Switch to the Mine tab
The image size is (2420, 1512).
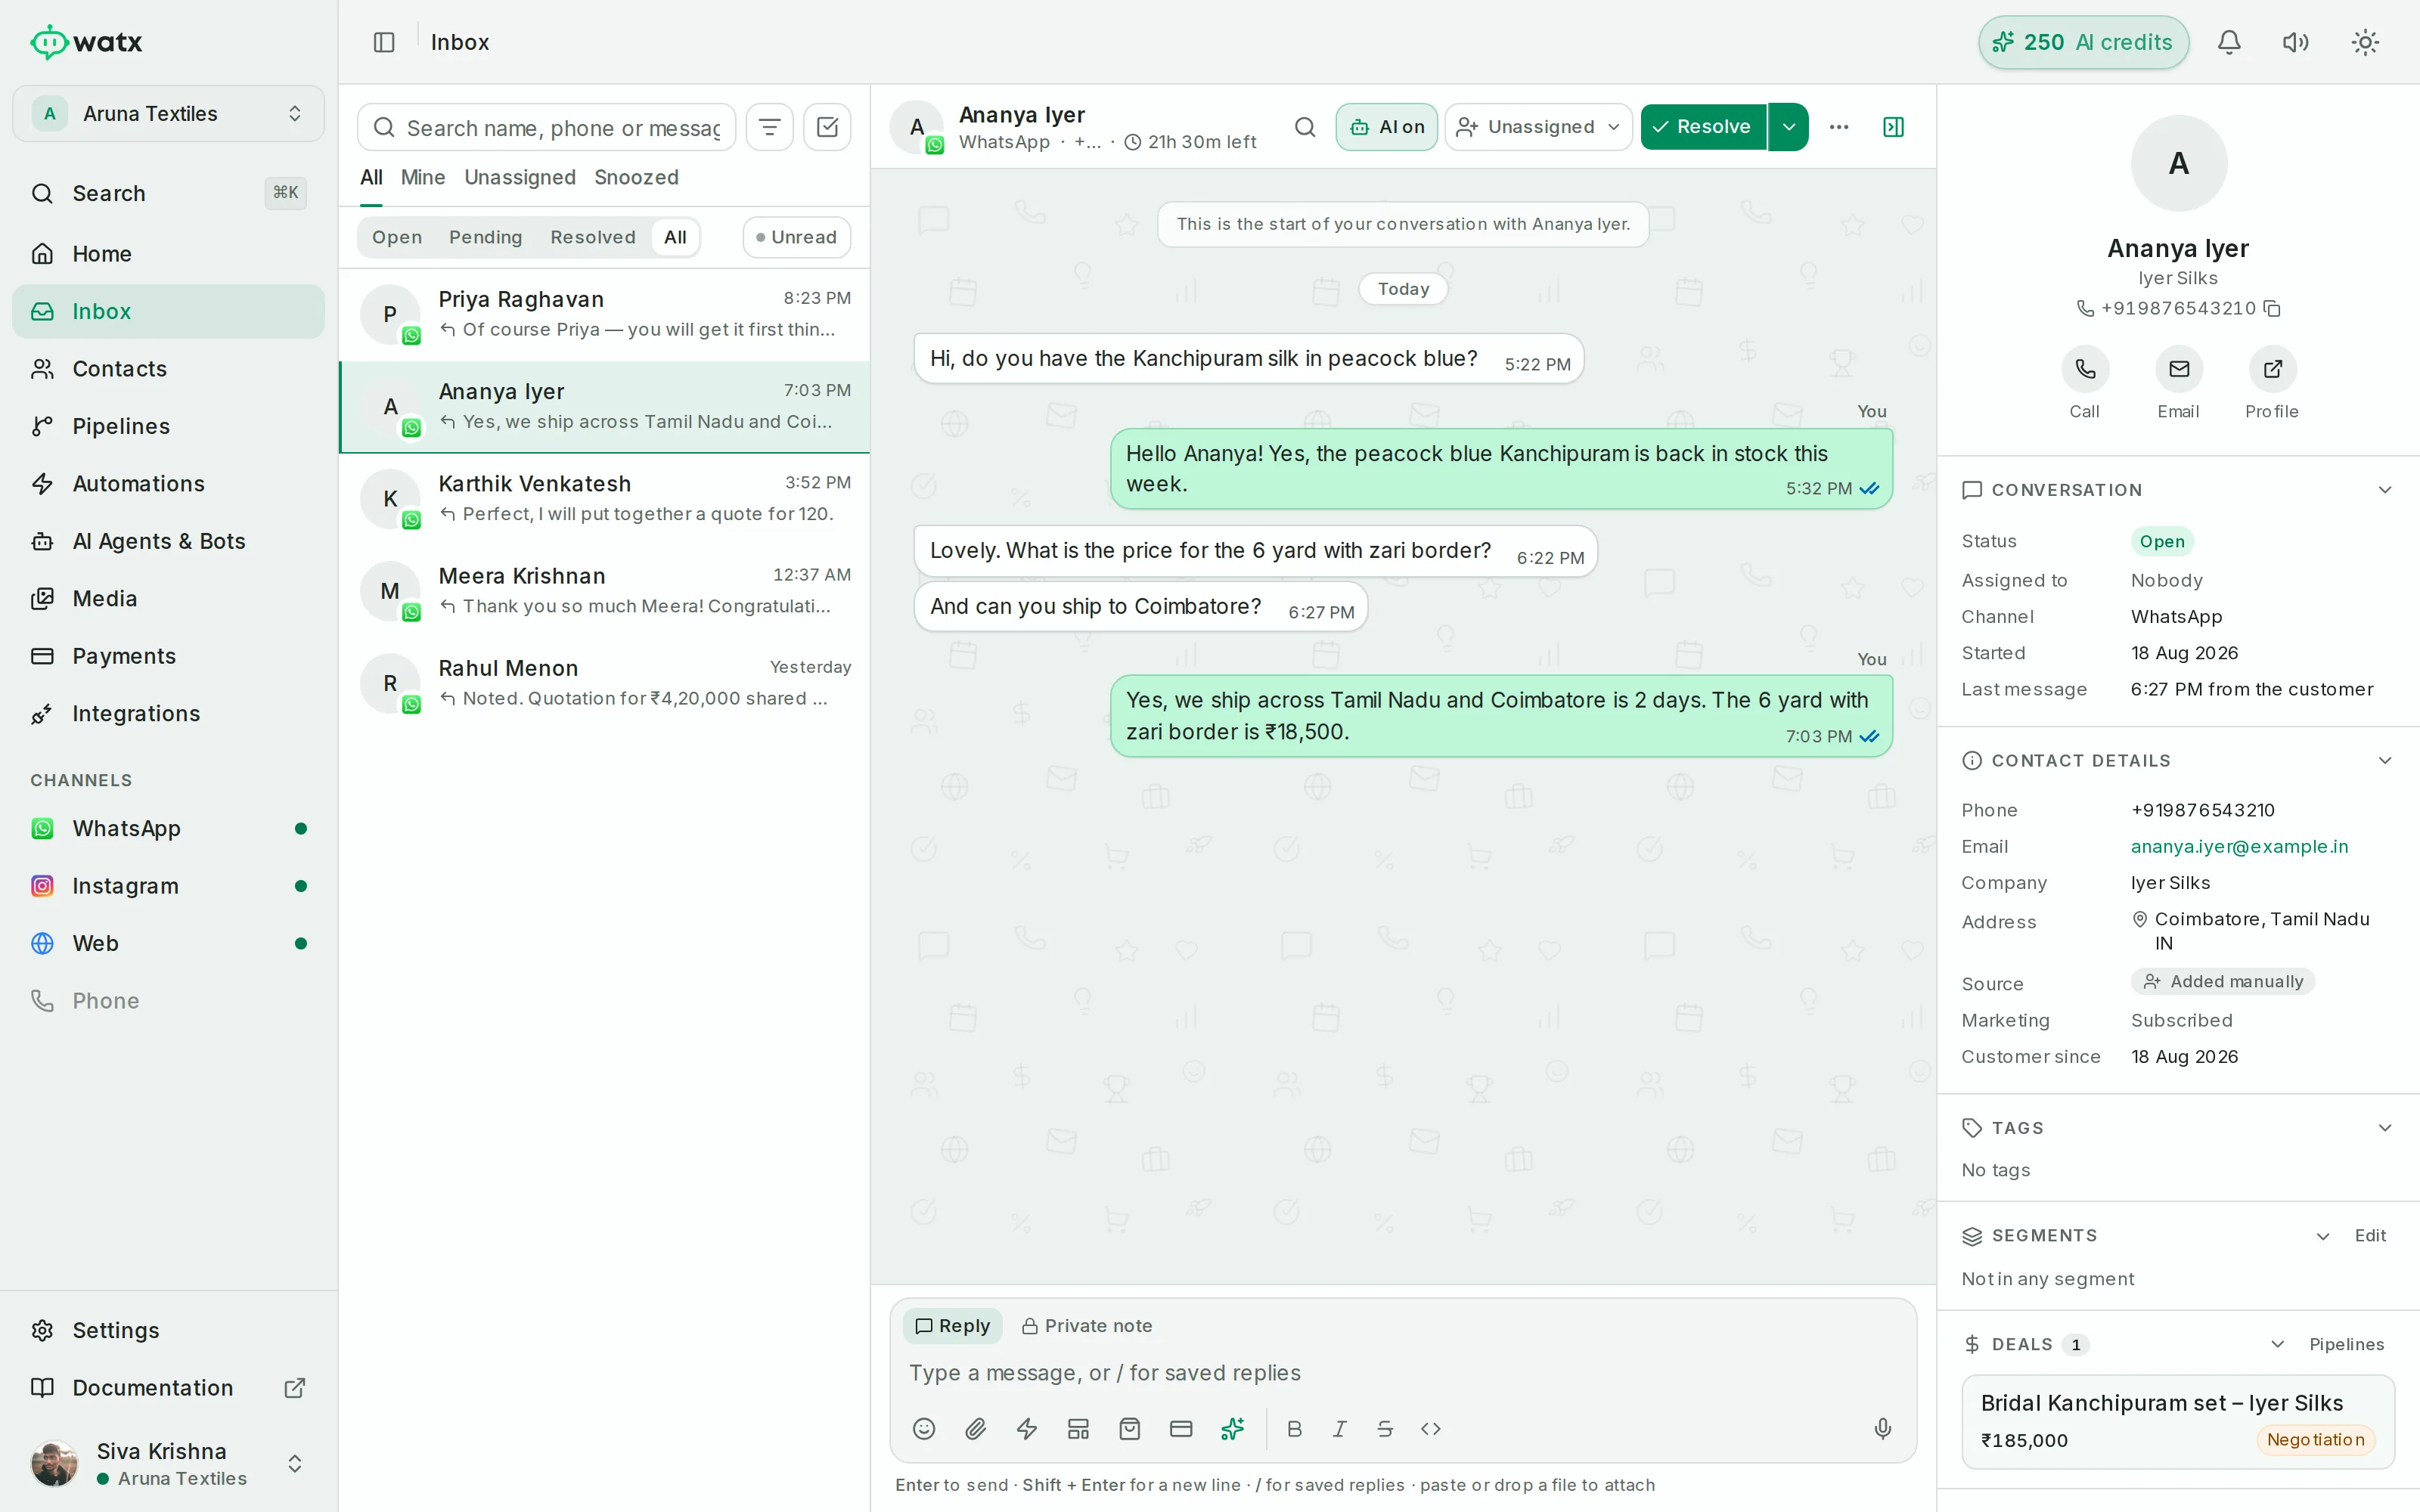(423, 177)
